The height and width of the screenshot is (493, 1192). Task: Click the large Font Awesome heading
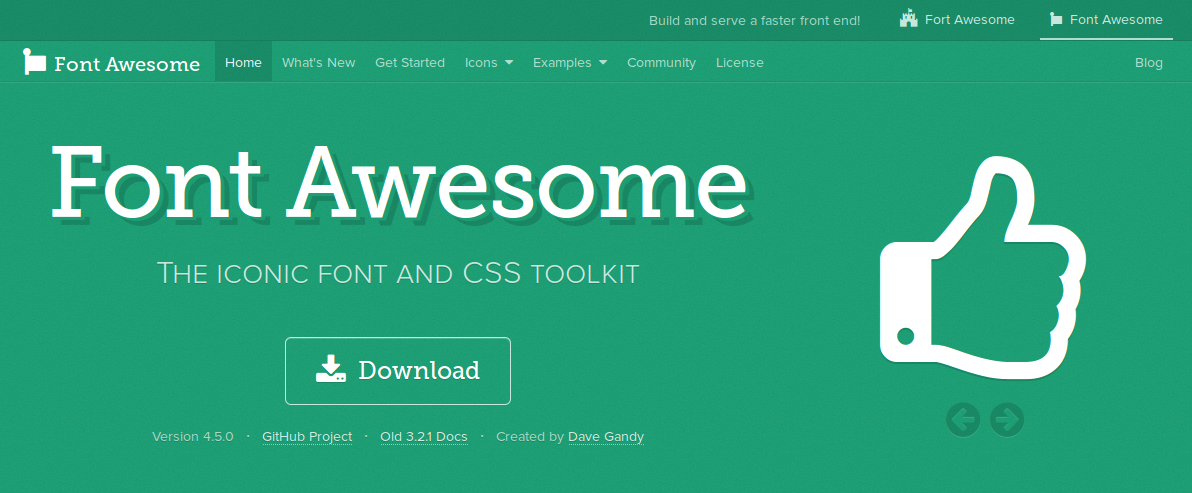point(400,182)
